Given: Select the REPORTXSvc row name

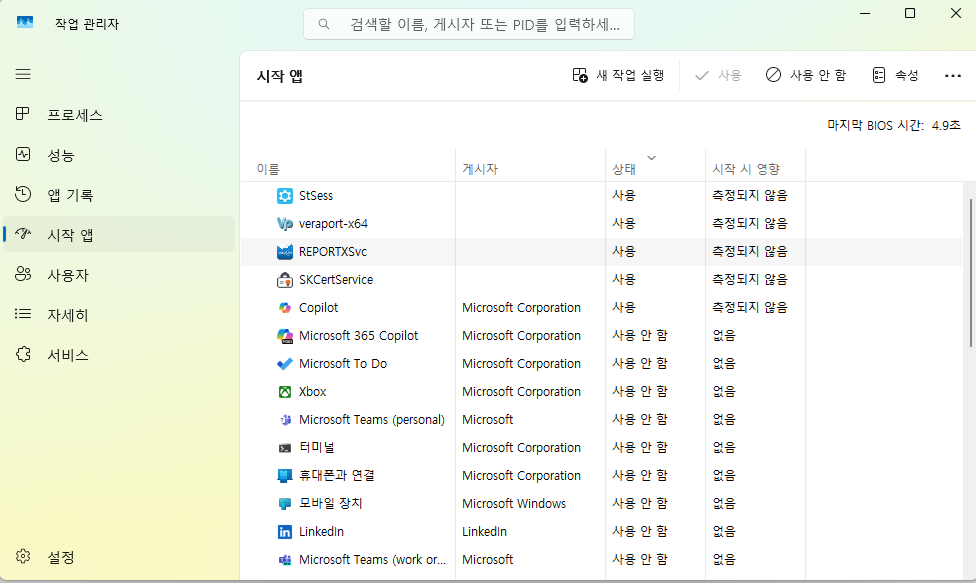Looking at the screenshot, I should pos(333,252).
